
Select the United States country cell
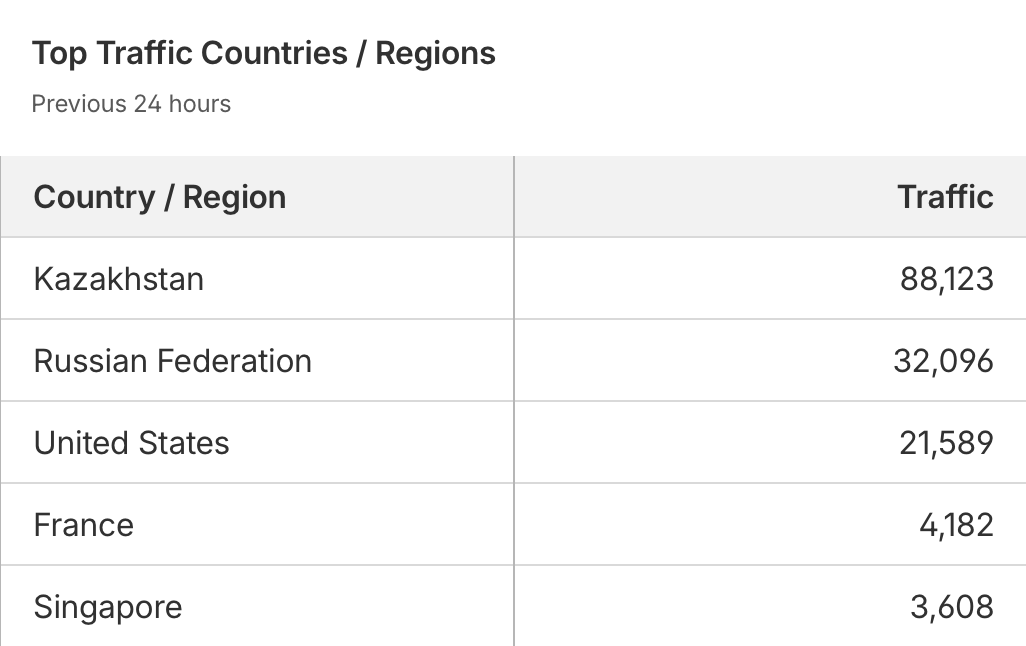tap(132, 443)
